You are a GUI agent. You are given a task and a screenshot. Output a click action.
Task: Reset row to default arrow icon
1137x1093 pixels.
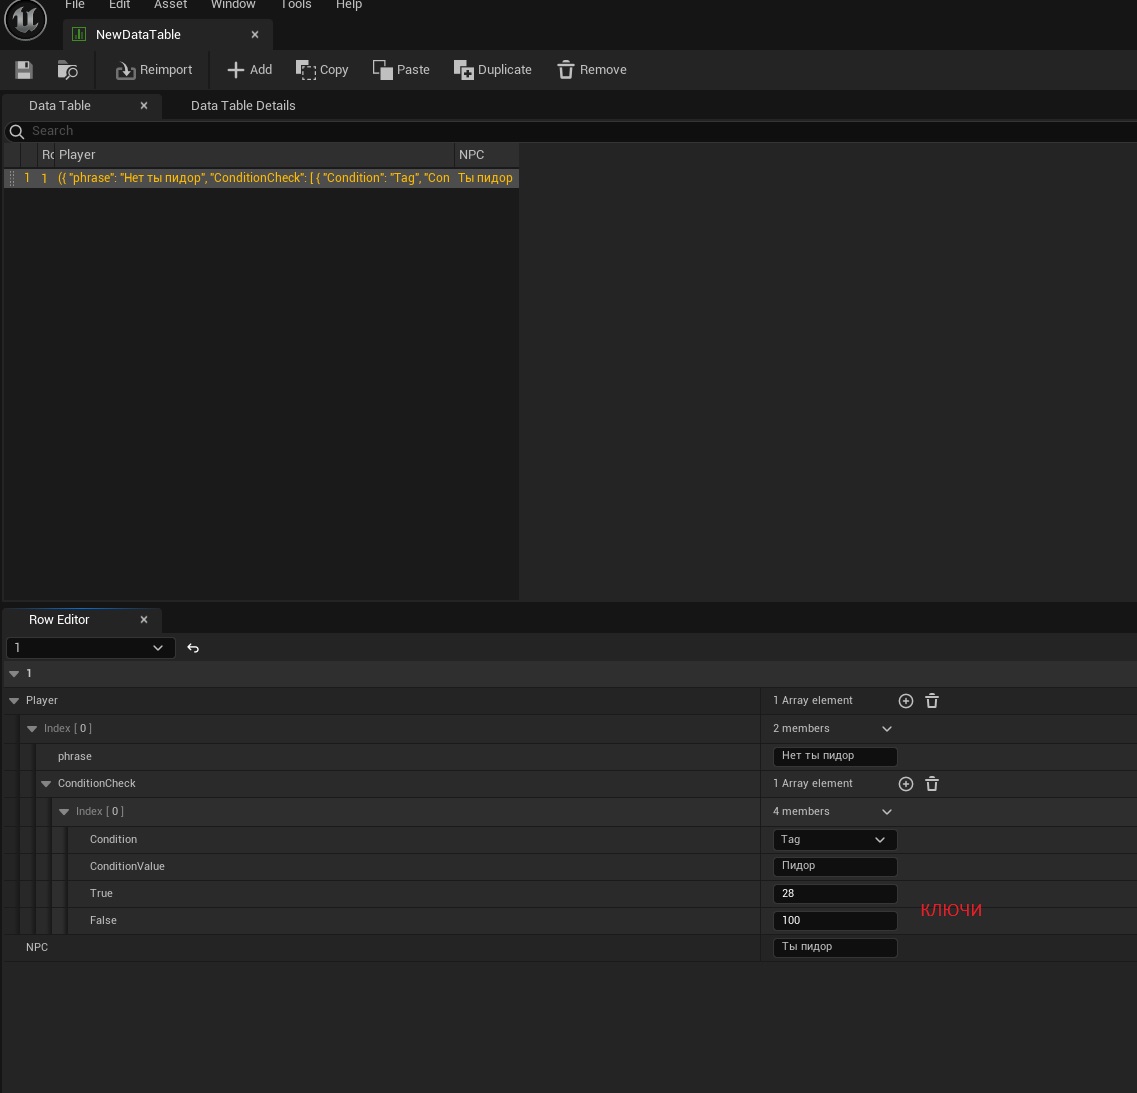point(193,648)
